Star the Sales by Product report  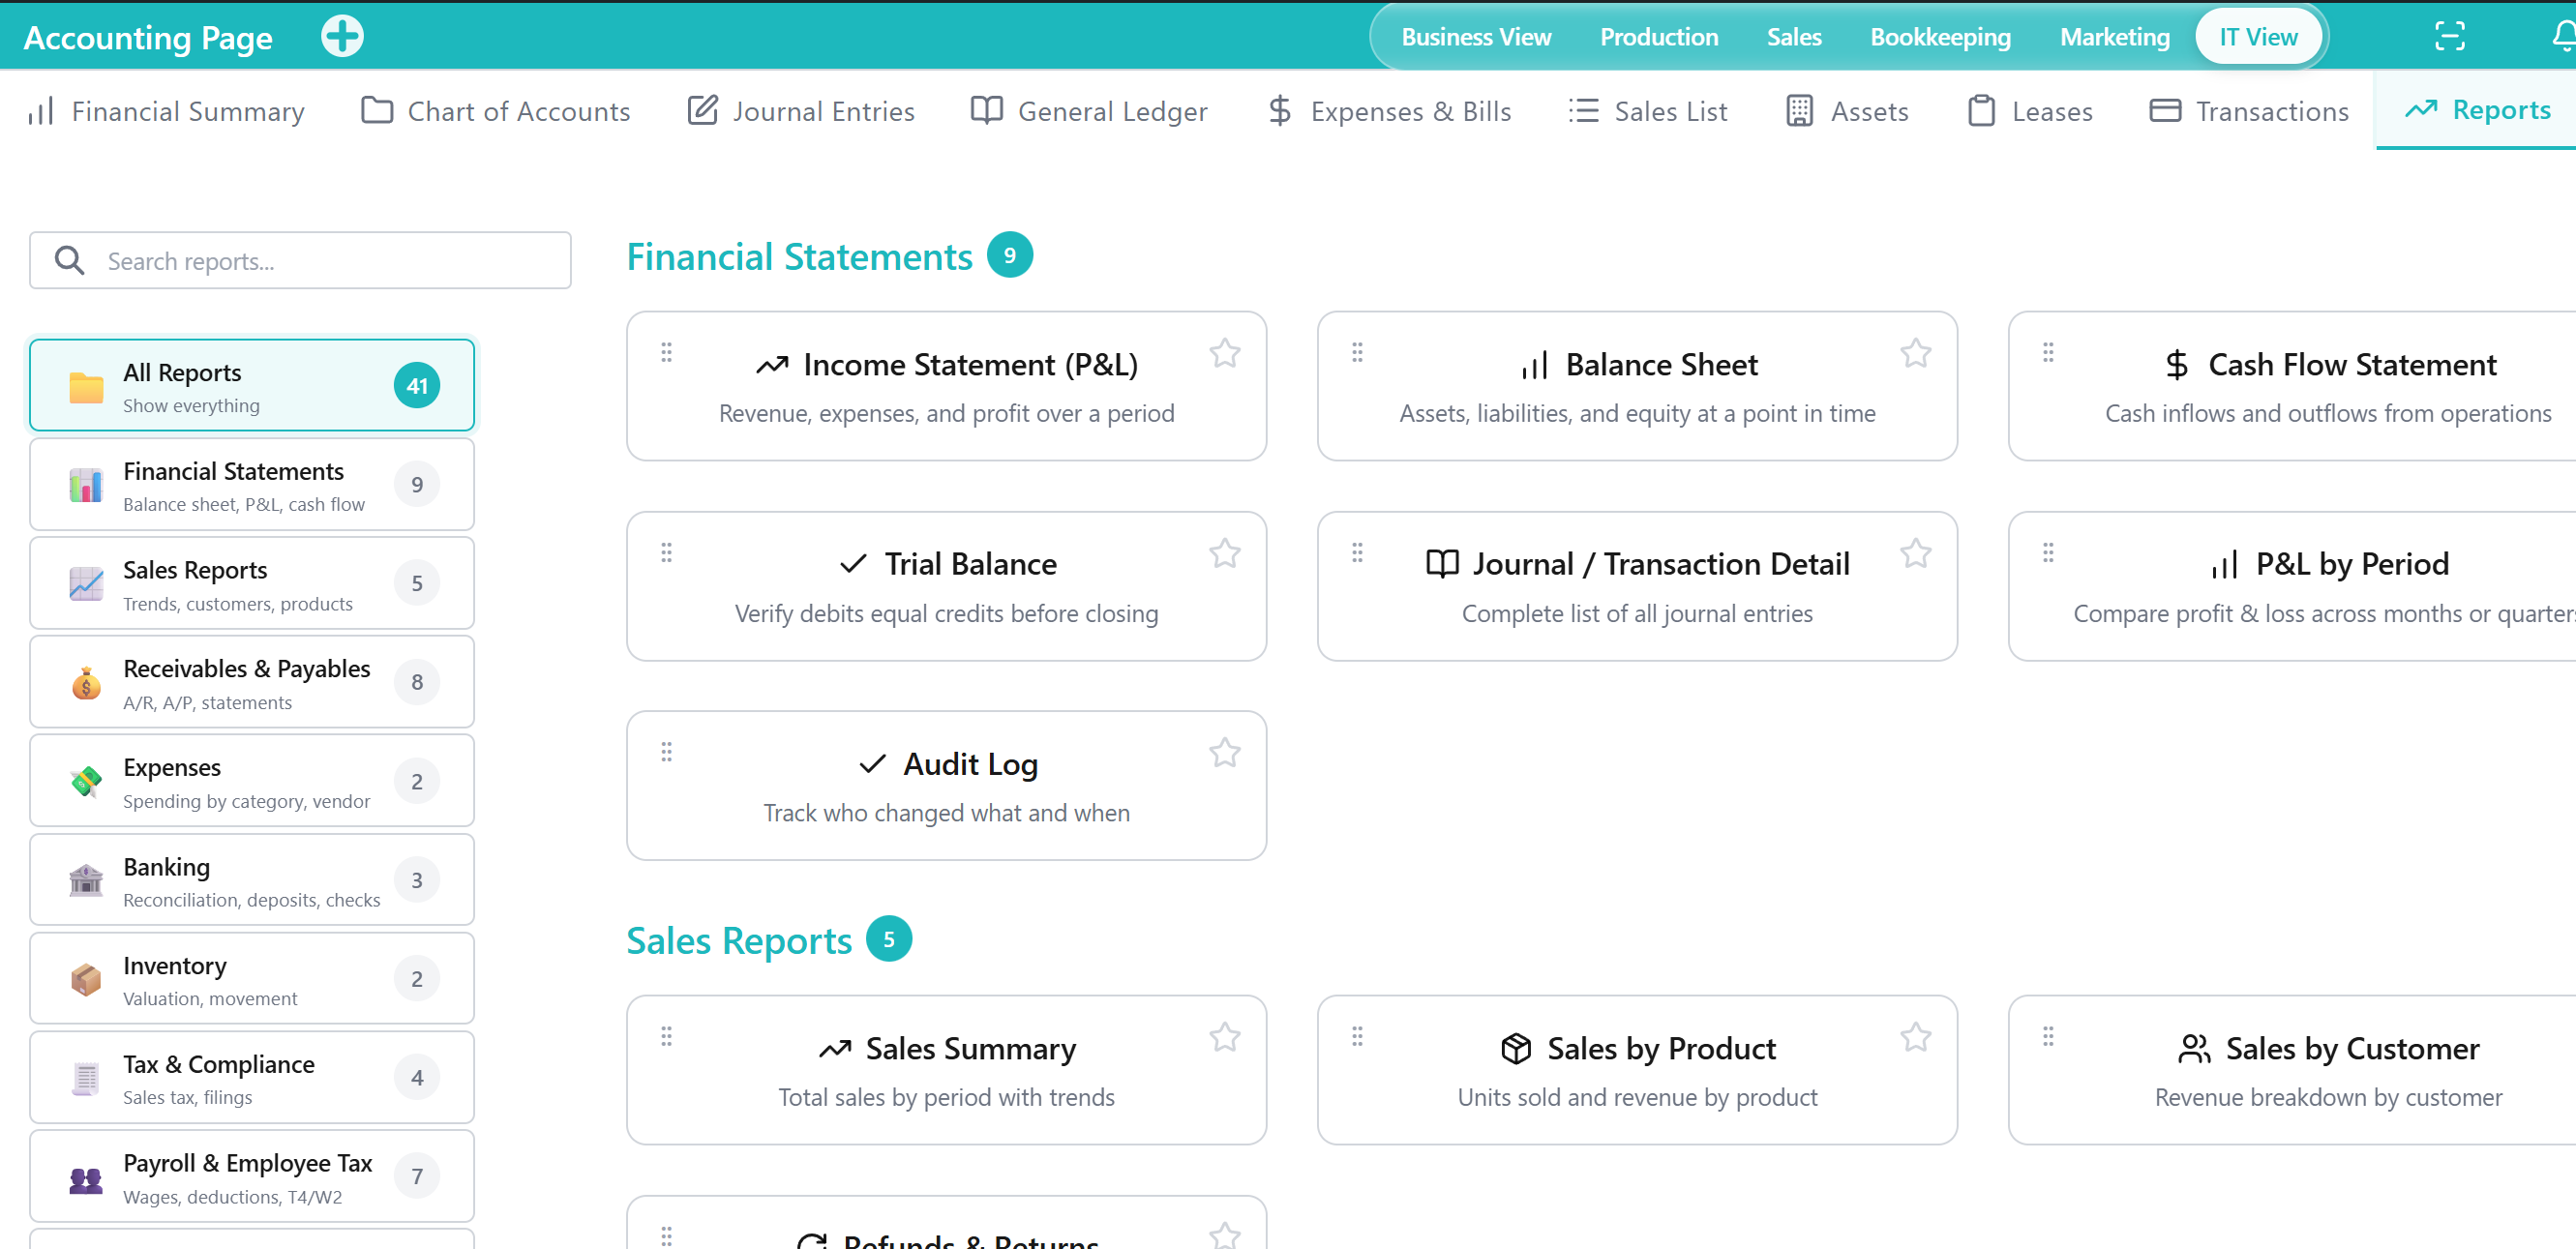pos(1915,1037)
